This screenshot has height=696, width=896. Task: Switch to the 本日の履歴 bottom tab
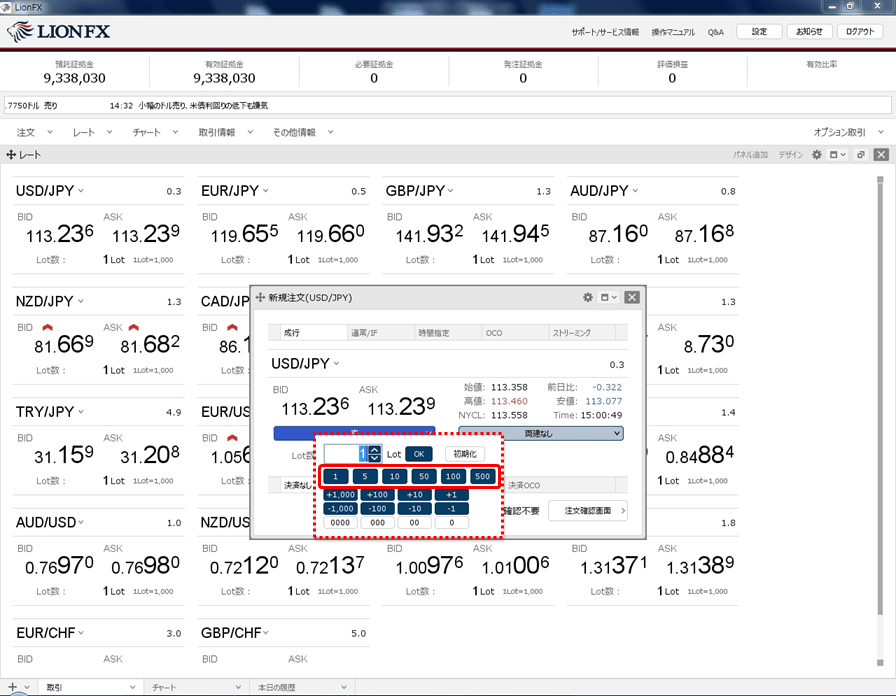[302, 687]
